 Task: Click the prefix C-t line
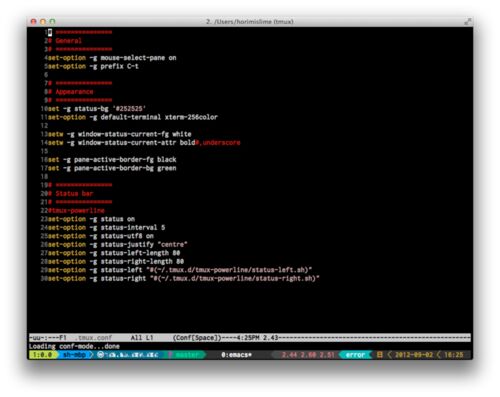[93, 66]
